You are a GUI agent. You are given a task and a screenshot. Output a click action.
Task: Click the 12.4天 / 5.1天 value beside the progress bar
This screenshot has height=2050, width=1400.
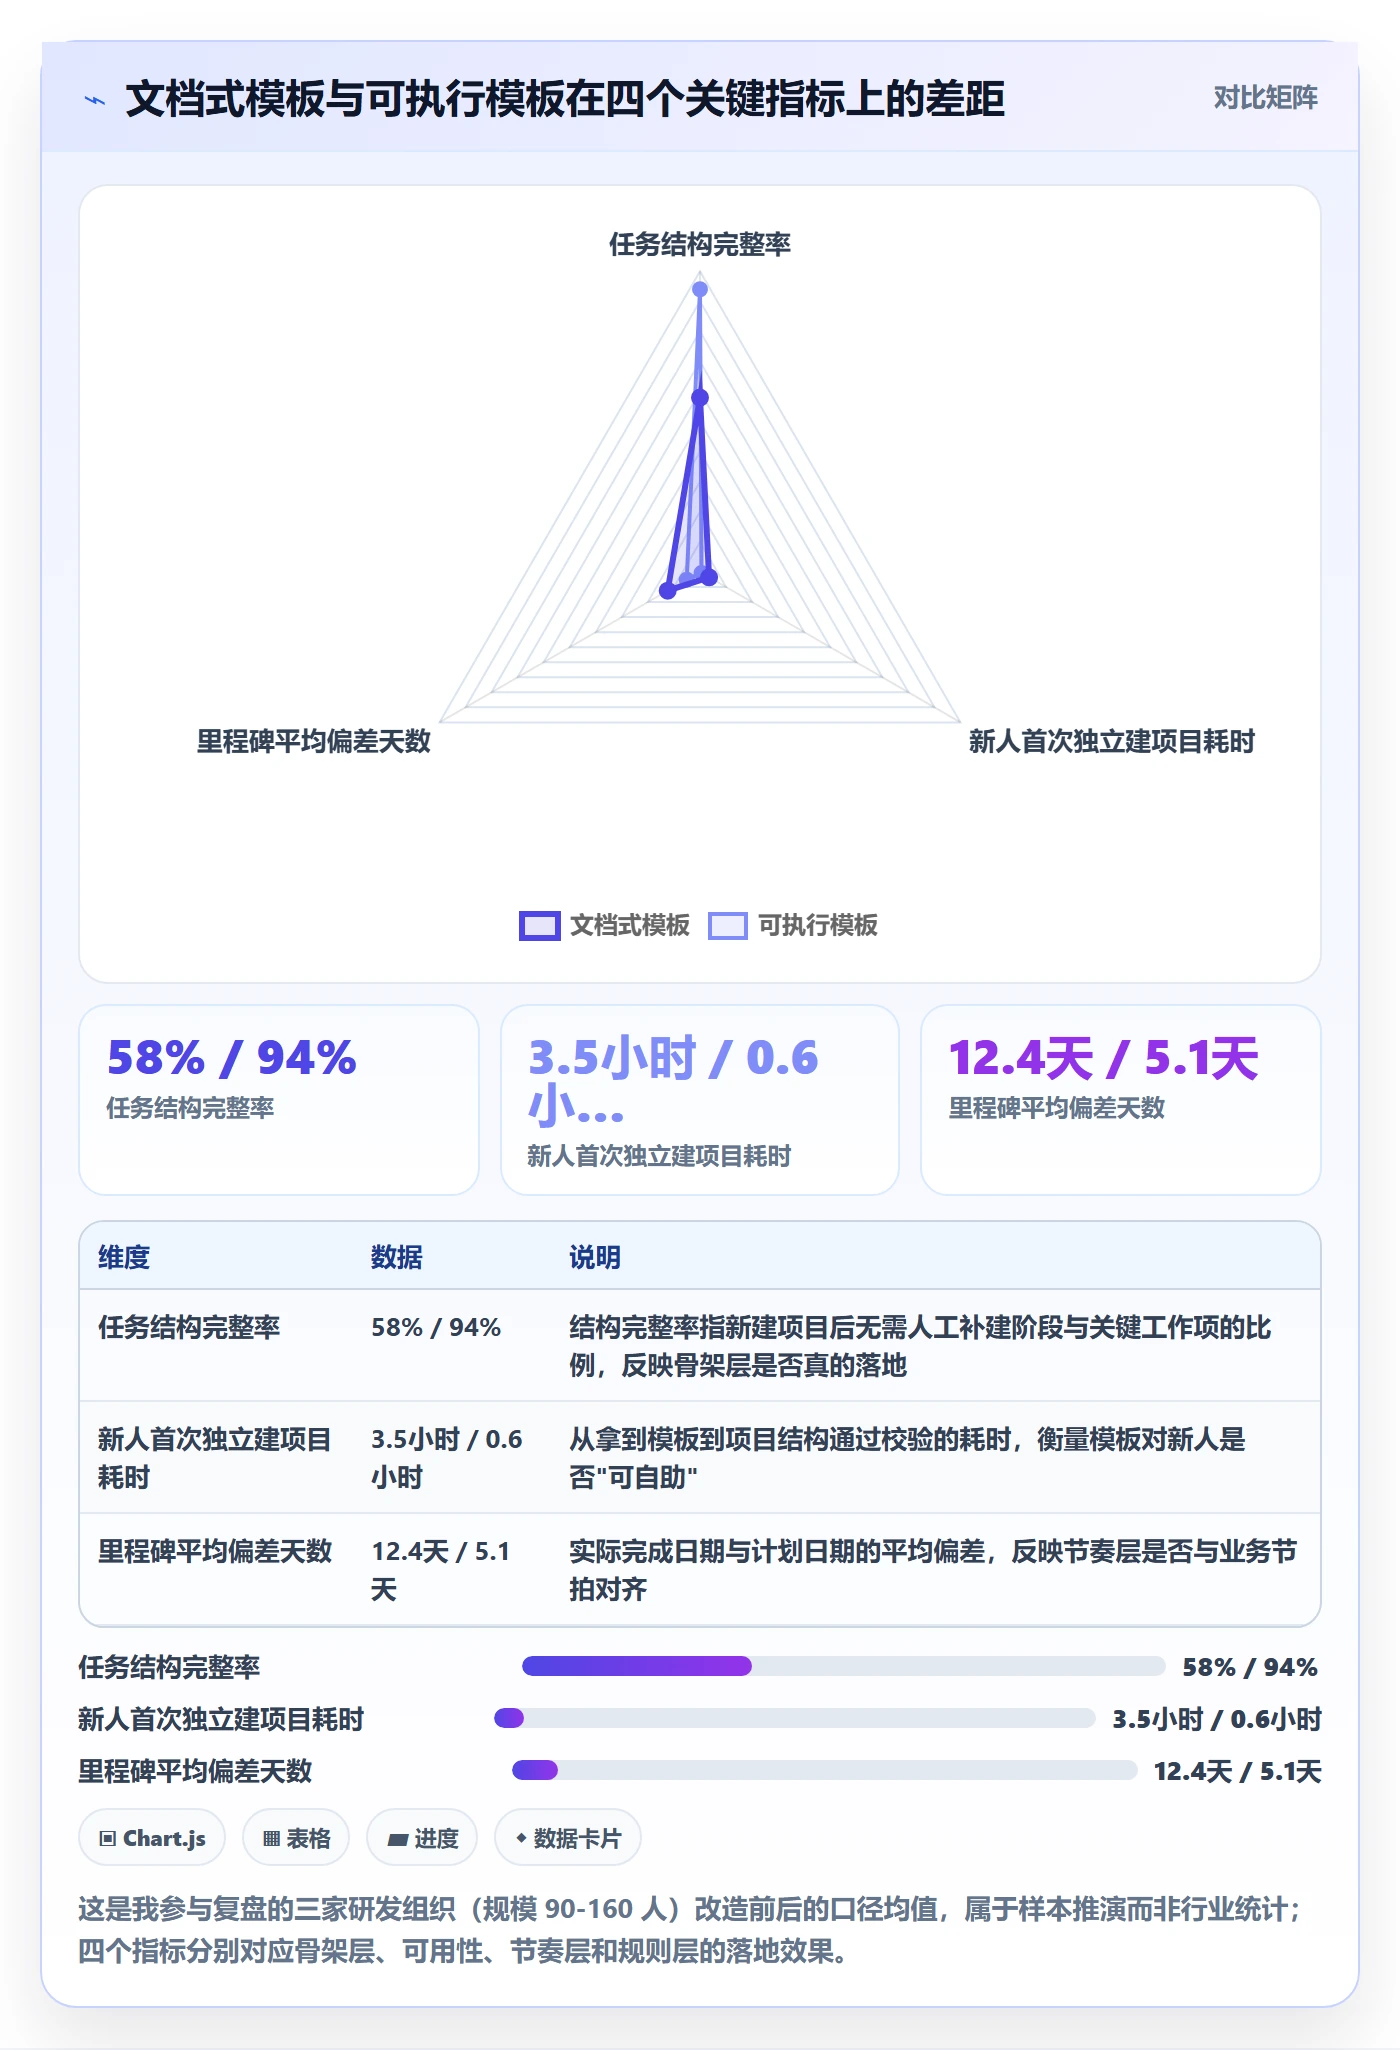click(1237, 1771)
